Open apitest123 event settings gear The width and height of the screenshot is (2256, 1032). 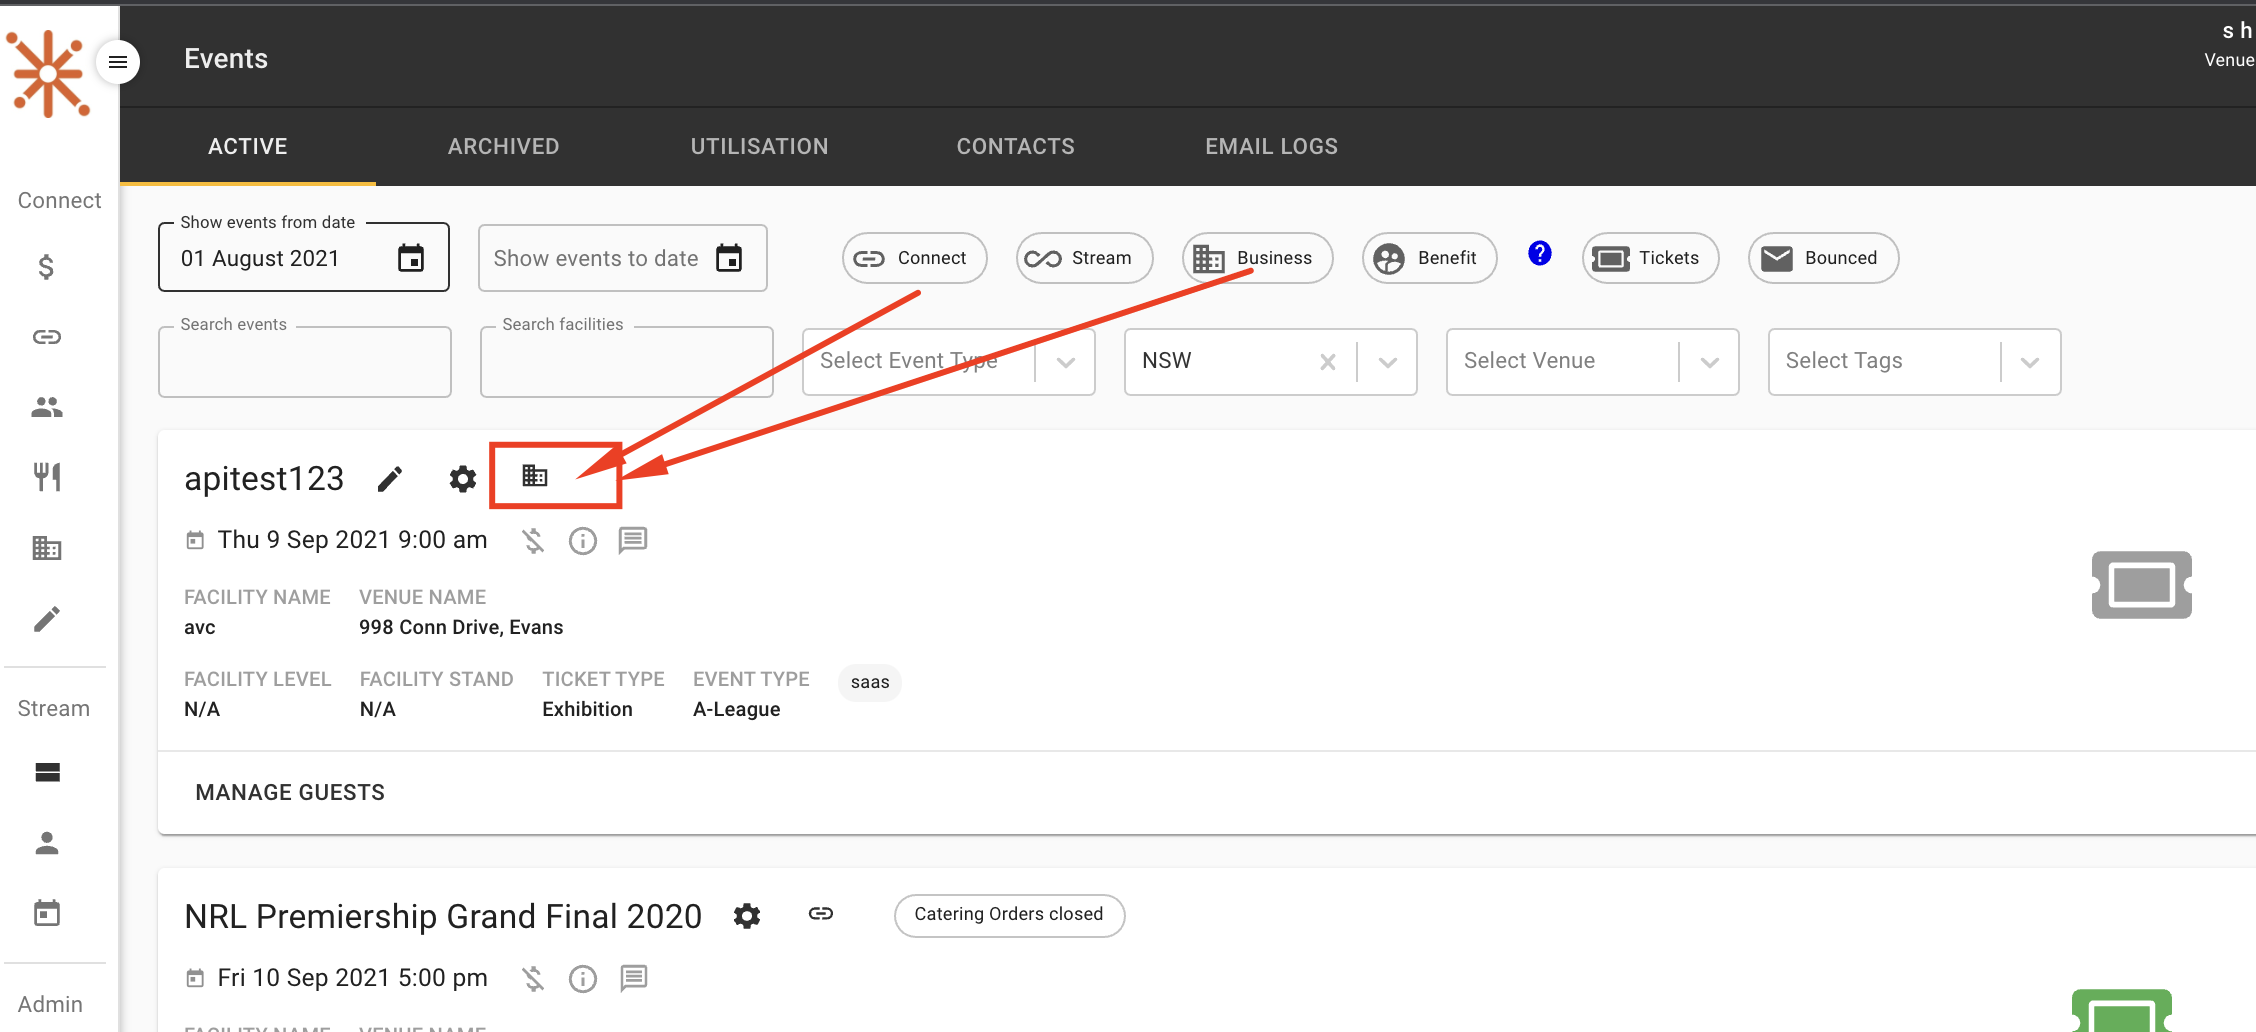[x=462, y=479]
